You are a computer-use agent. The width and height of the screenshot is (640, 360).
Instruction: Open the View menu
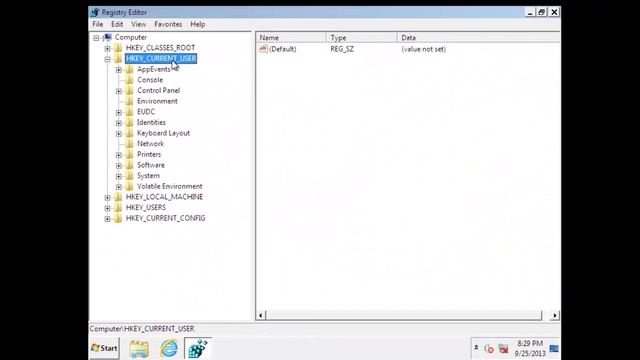click(138, 24)
